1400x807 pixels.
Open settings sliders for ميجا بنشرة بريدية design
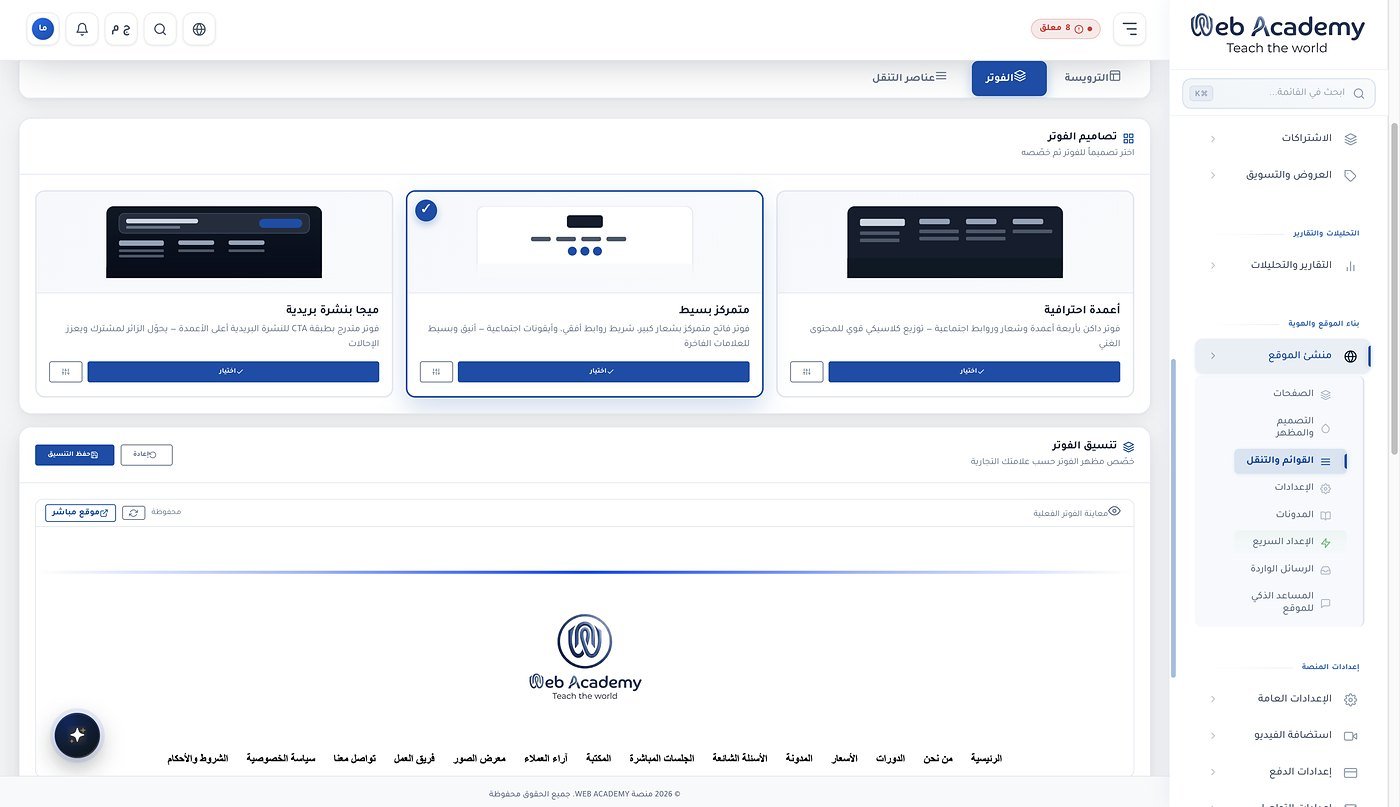[65, 371]
